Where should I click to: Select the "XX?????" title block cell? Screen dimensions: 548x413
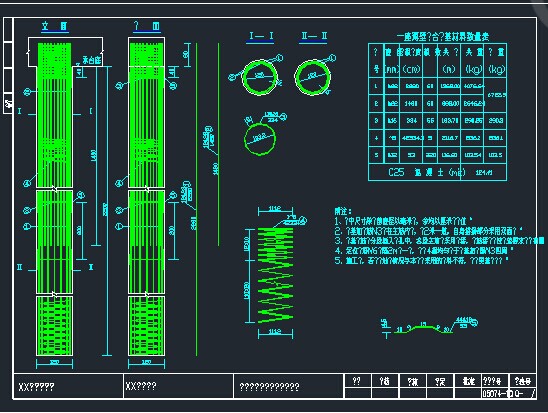pyautogui.click(x=68, y=386)
